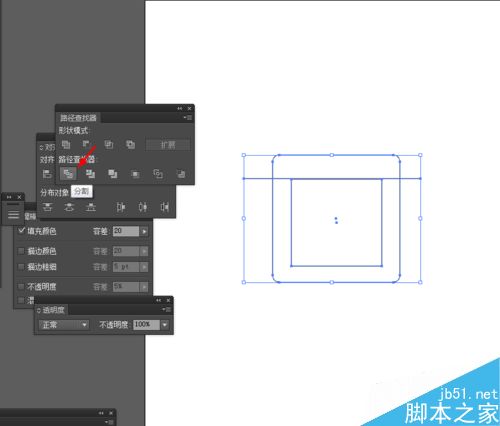Screen dimensions: 500x426
Task: Toggle the blending mode checkbox, bottom row
Action: [x=21, y=300]
